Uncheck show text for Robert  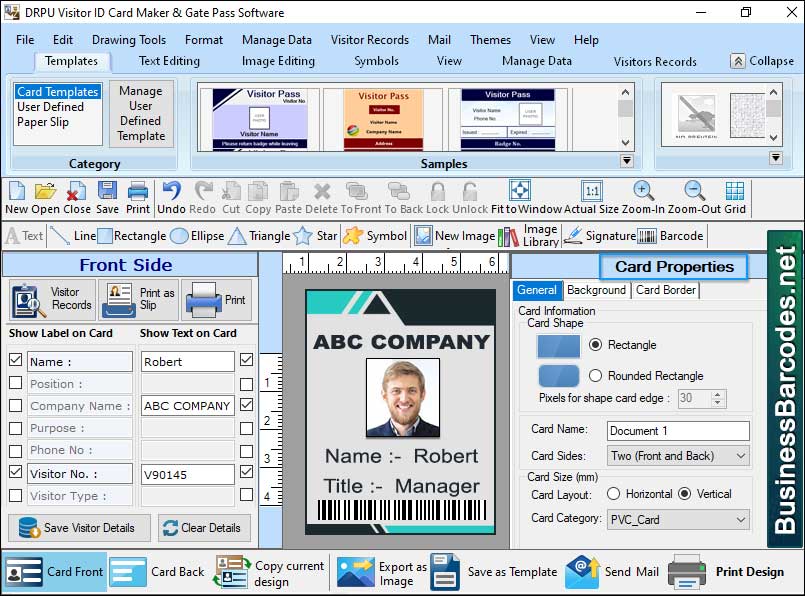coord(246,360)
